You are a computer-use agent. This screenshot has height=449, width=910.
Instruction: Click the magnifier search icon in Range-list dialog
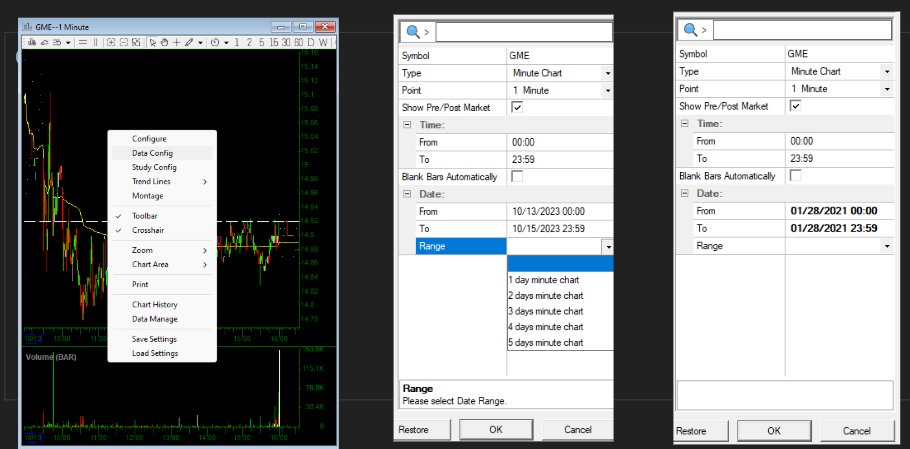tap(413, 32)
